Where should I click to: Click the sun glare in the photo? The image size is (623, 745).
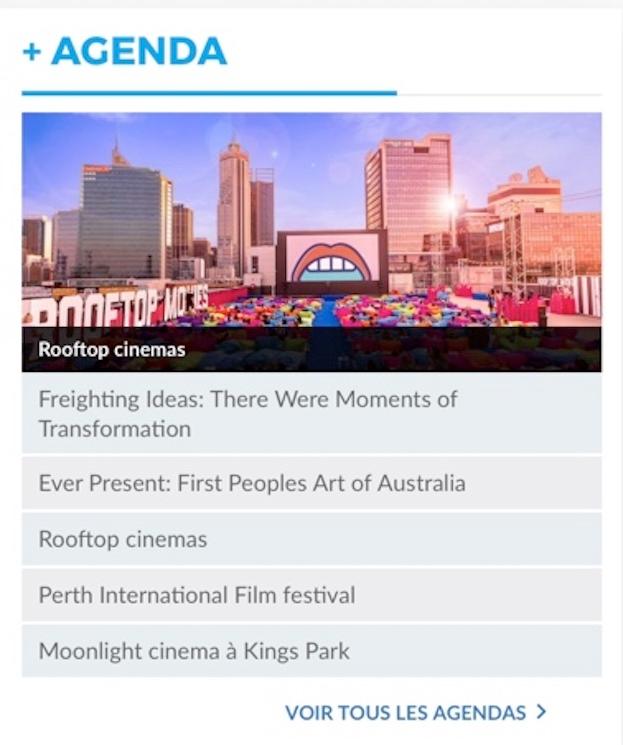(451, 205)
